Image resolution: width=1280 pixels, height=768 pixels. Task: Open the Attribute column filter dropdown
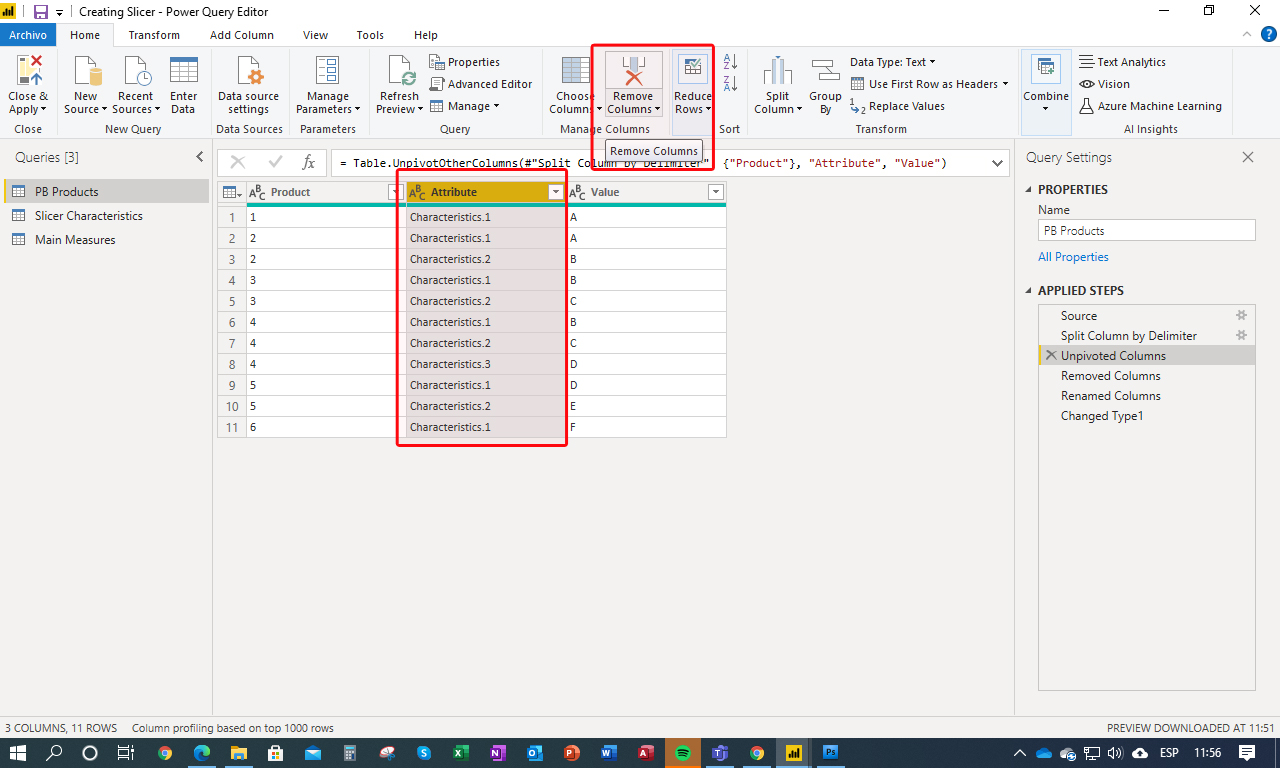click(555, 192)
